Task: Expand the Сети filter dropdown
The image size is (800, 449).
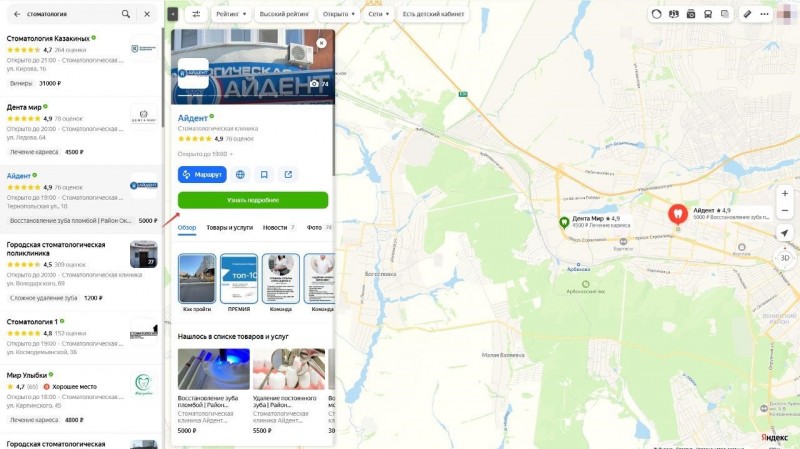Action: pyautogui.click(x=379, y=14)
